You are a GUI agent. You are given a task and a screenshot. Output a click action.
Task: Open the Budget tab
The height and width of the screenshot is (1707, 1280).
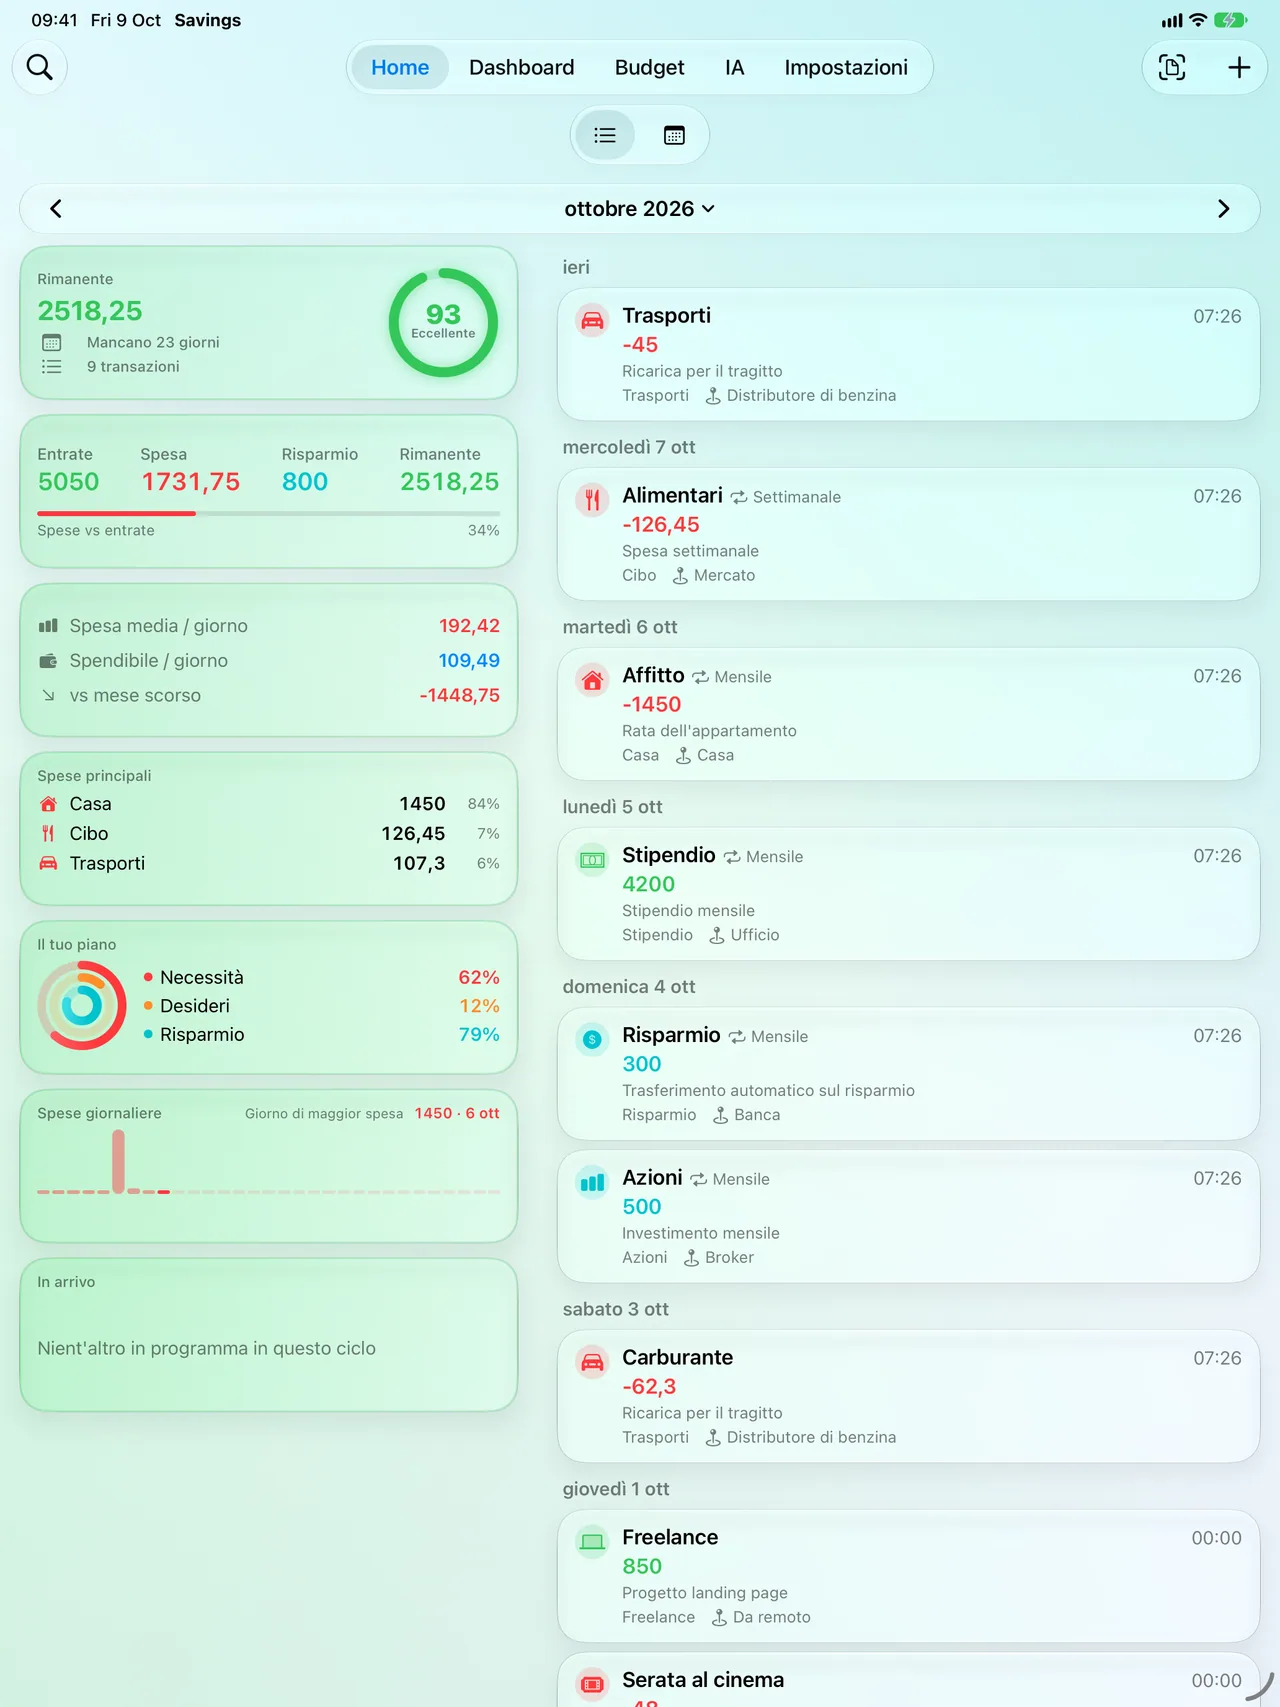coord(650,67)
